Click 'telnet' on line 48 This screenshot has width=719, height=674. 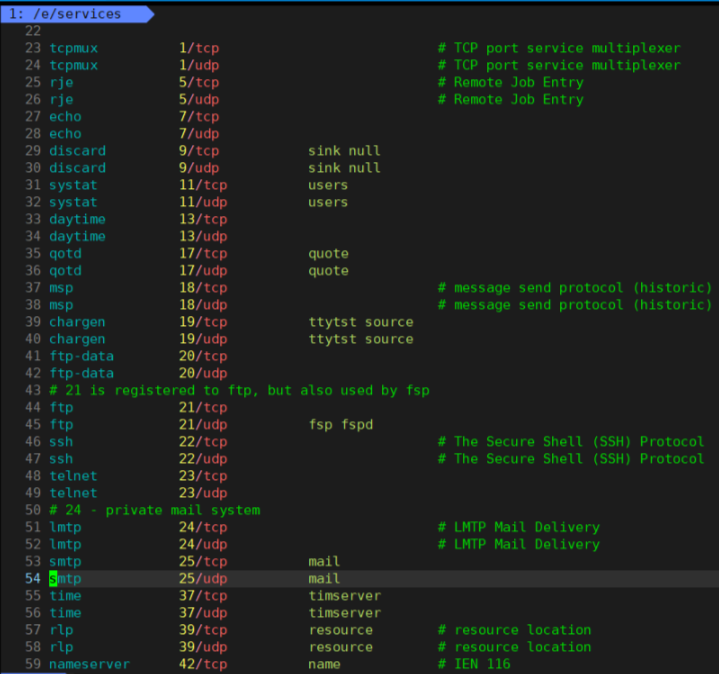[73, 476]
